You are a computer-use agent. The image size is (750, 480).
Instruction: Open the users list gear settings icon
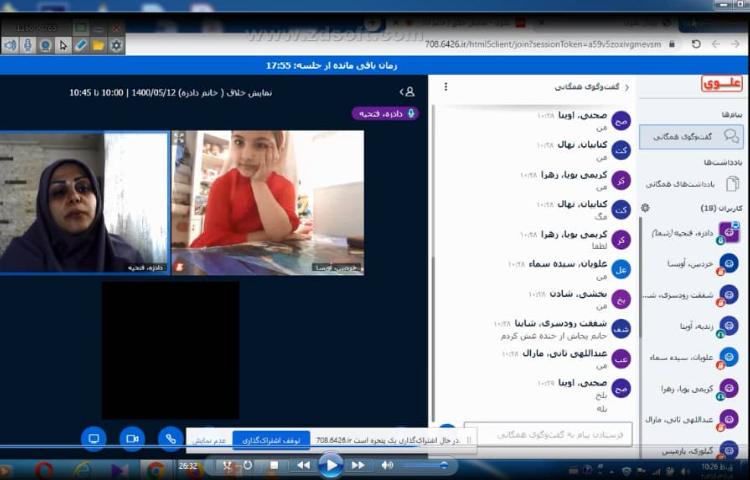[645, 208]
